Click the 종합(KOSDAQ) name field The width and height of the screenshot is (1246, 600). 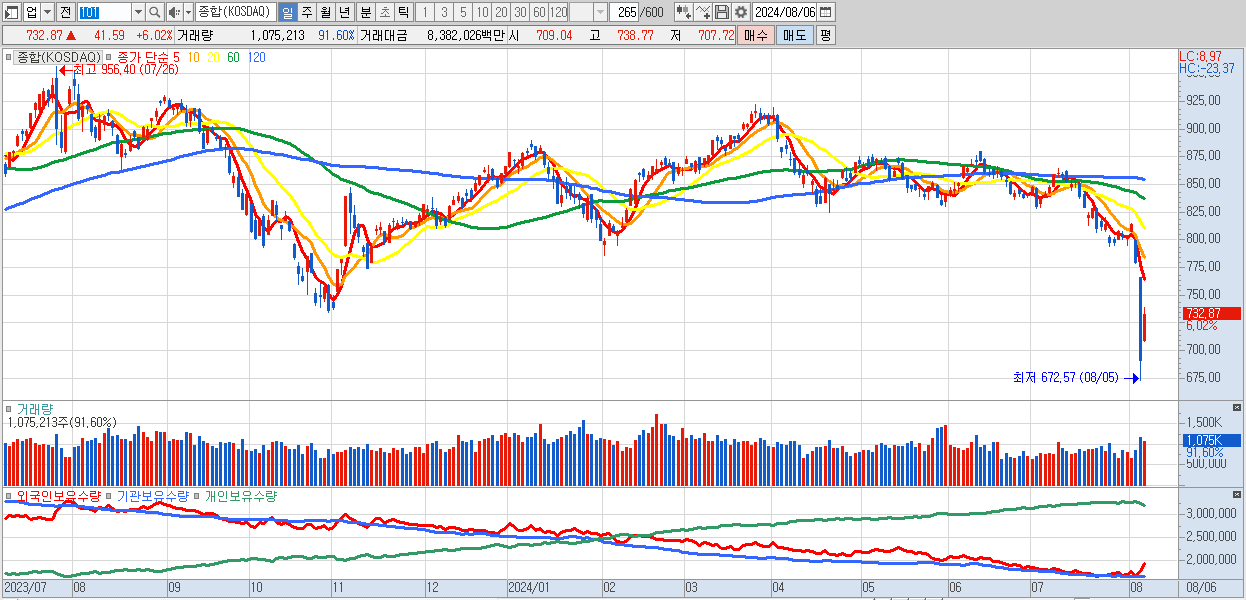[x=236, y=12]
